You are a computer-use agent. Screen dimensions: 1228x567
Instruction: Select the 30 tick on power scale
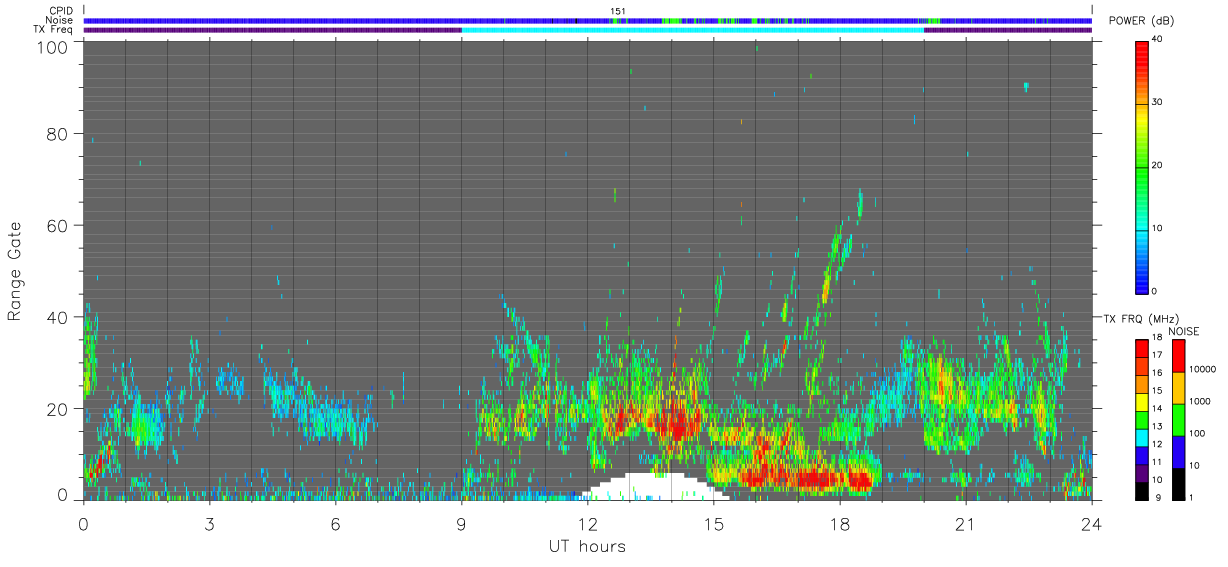tap(1158, 102)
